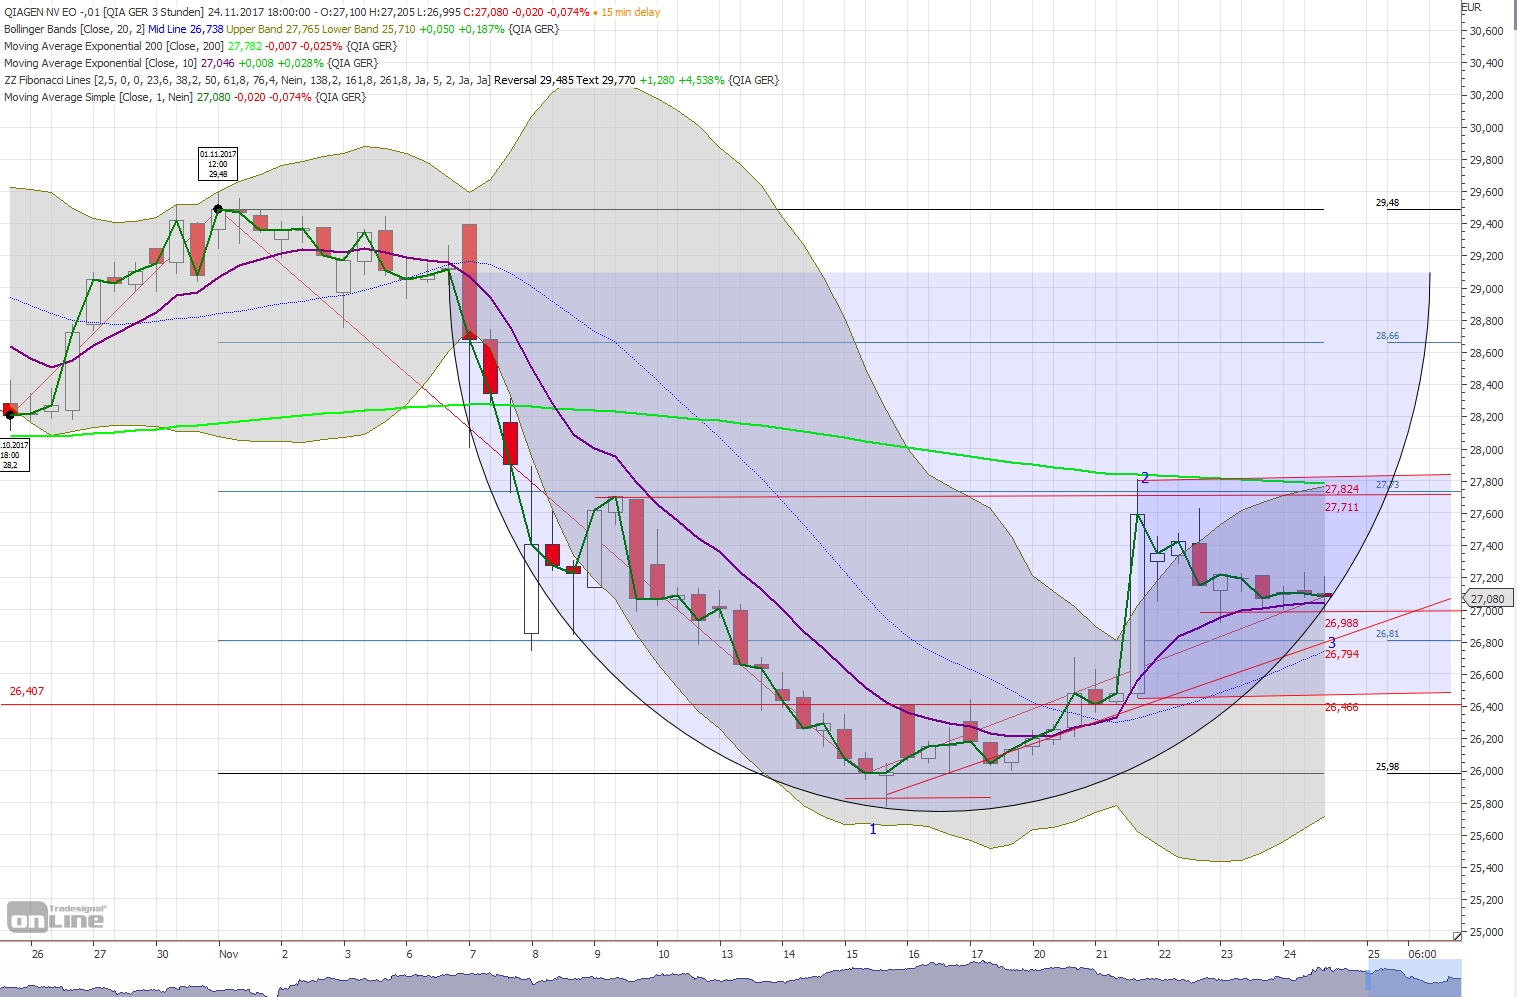Click date axis label 27

100,954
